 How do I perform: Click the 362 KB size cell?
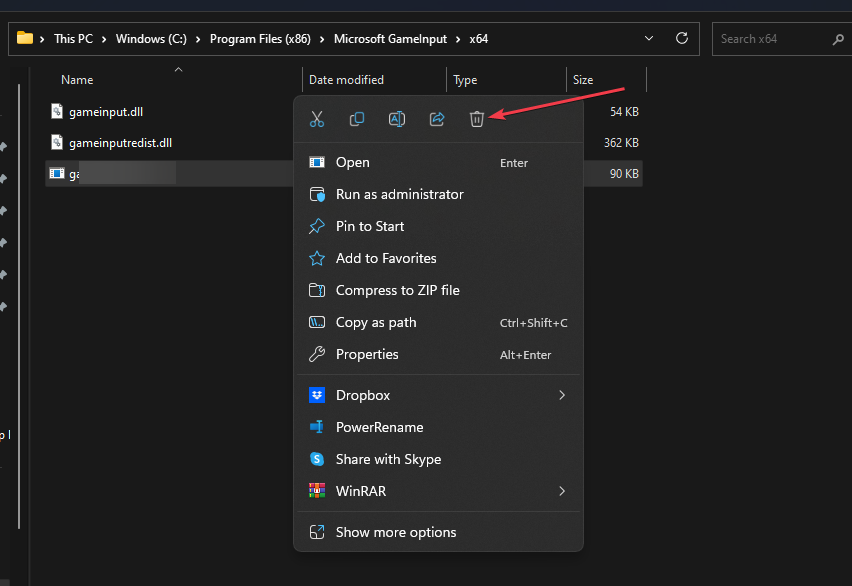pos(621,143)
